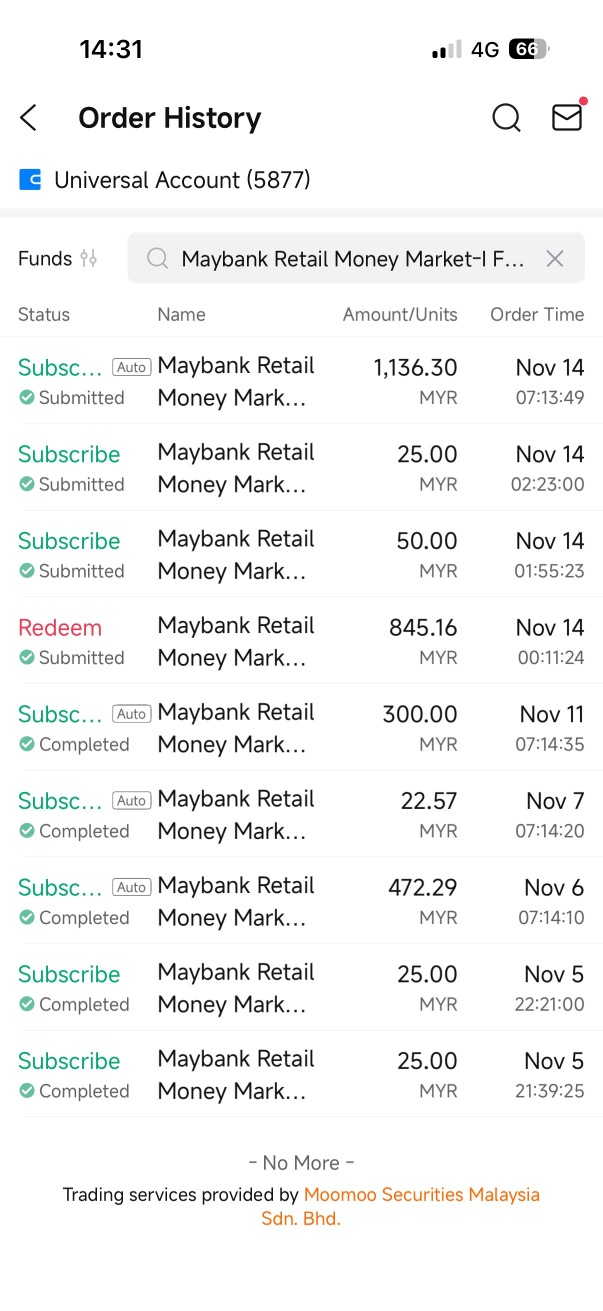The width and height of the screenshot is (603, 1311).
Task: Open the 50.00 MYR Subscribe order
Action: click(x=301, y=554)
